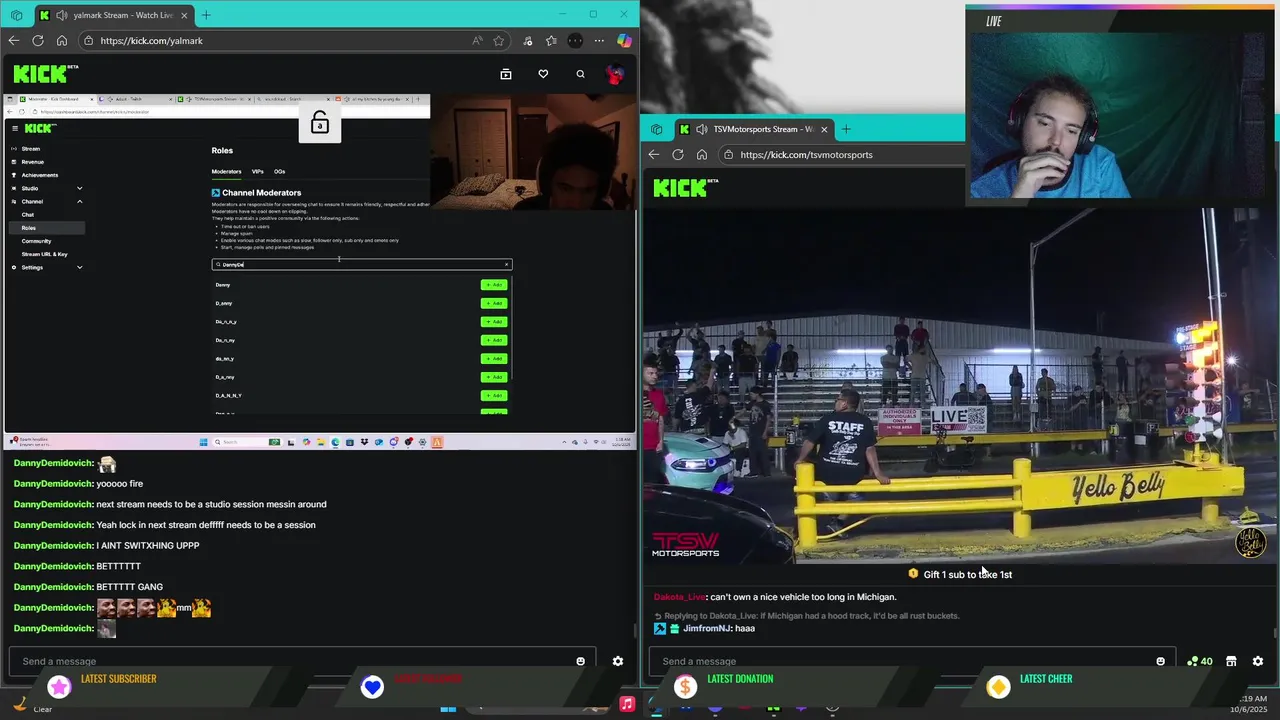Click Kick logo on yalmark page
The width and height of the screenshot is (1280, 720).
44,74
